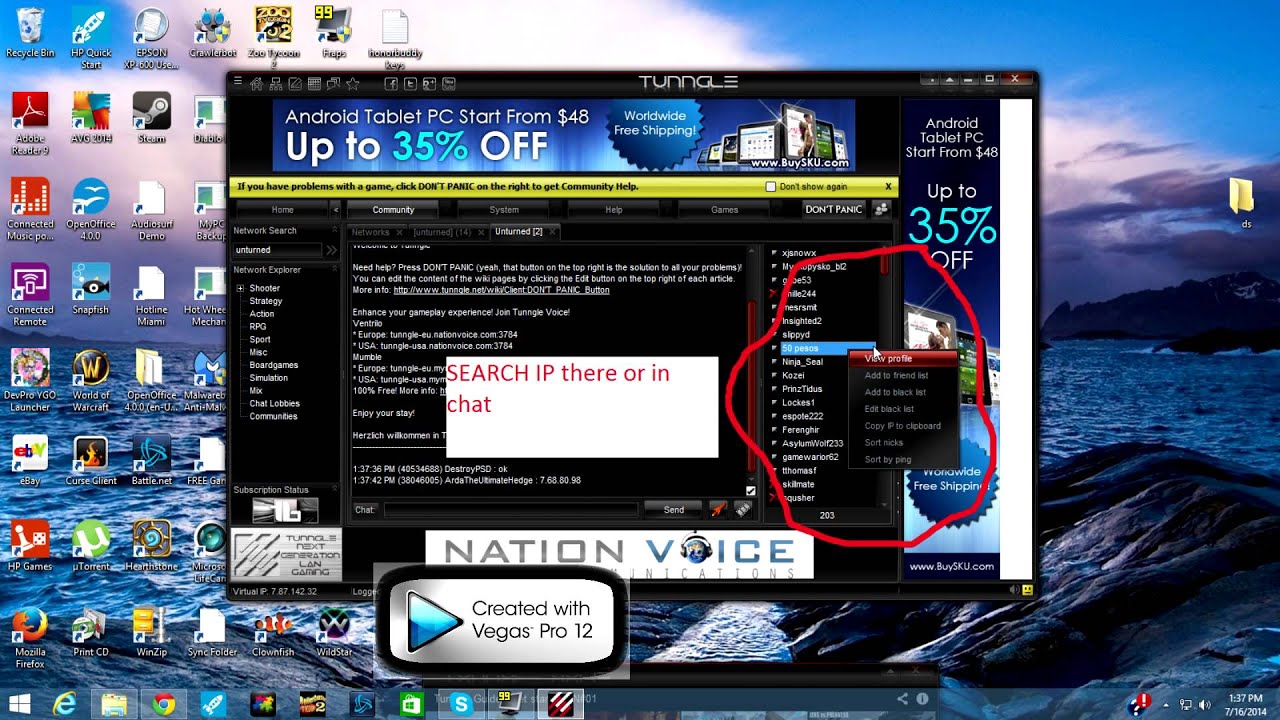
Task: Click the favorites star icon in toolbar
Action: coord(352,83)
